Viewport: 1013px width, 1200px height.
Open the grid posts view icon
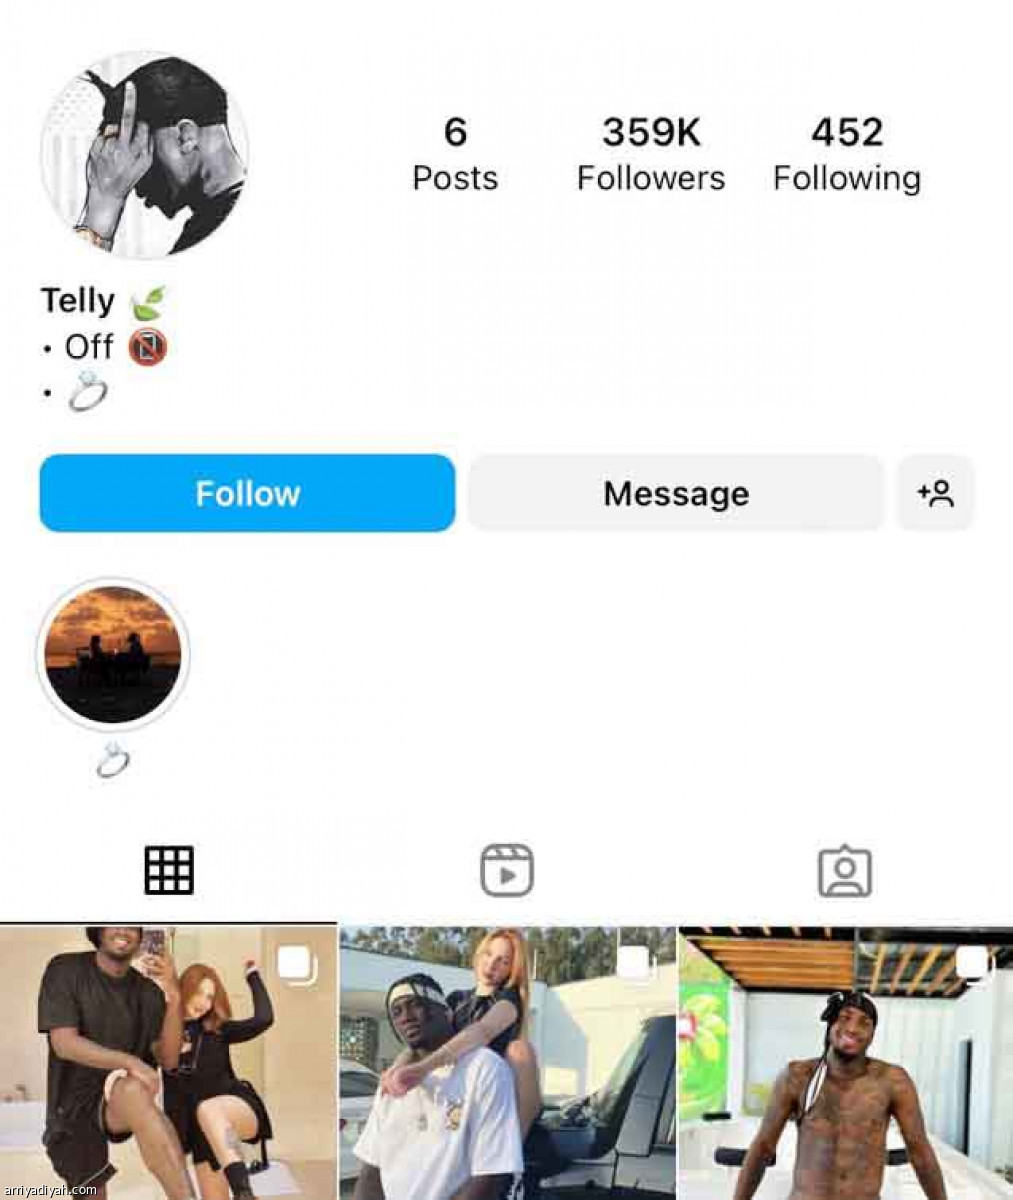point(169,870)
